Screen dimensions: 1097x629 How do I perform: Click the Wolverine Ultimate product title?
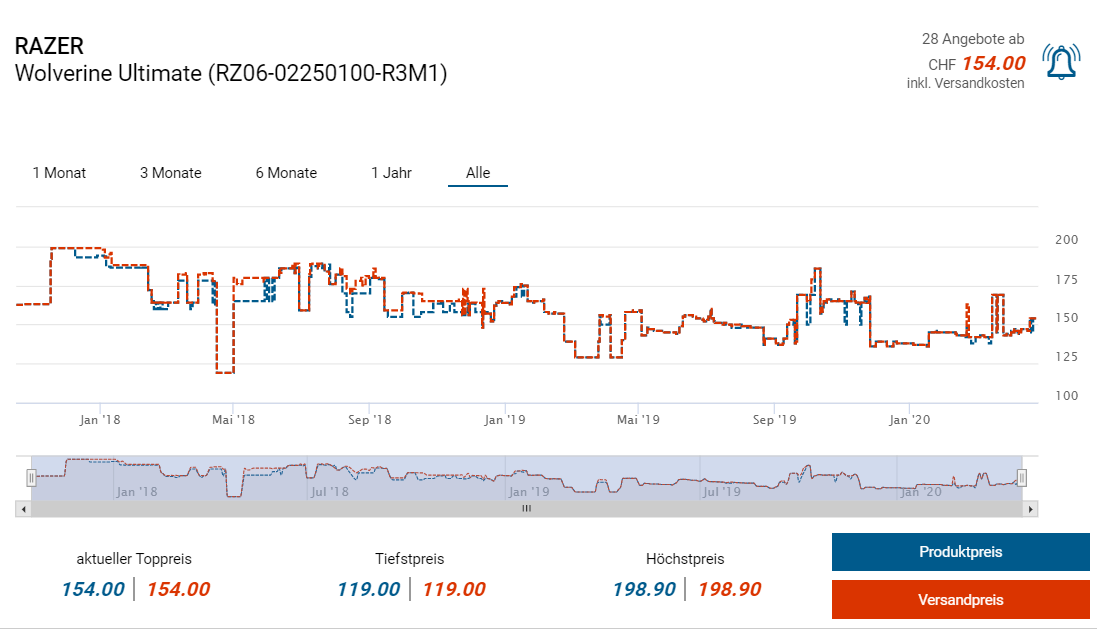(x=231, y=73)
